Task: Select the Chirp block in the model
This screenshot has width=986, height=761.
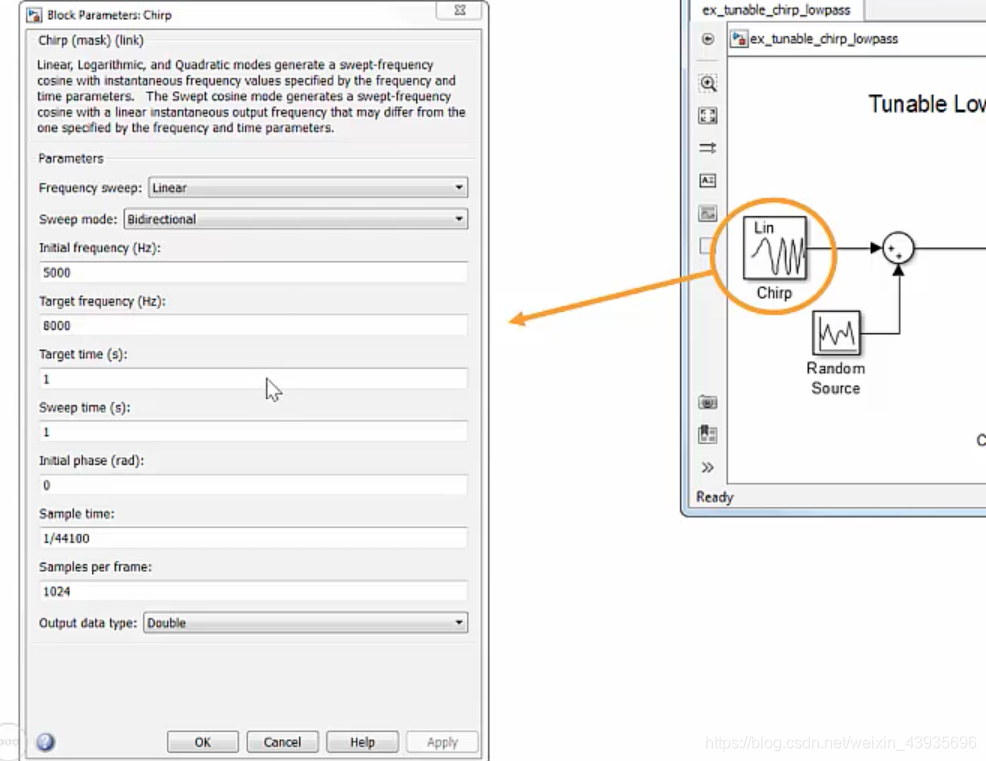Action: point(775,248)
